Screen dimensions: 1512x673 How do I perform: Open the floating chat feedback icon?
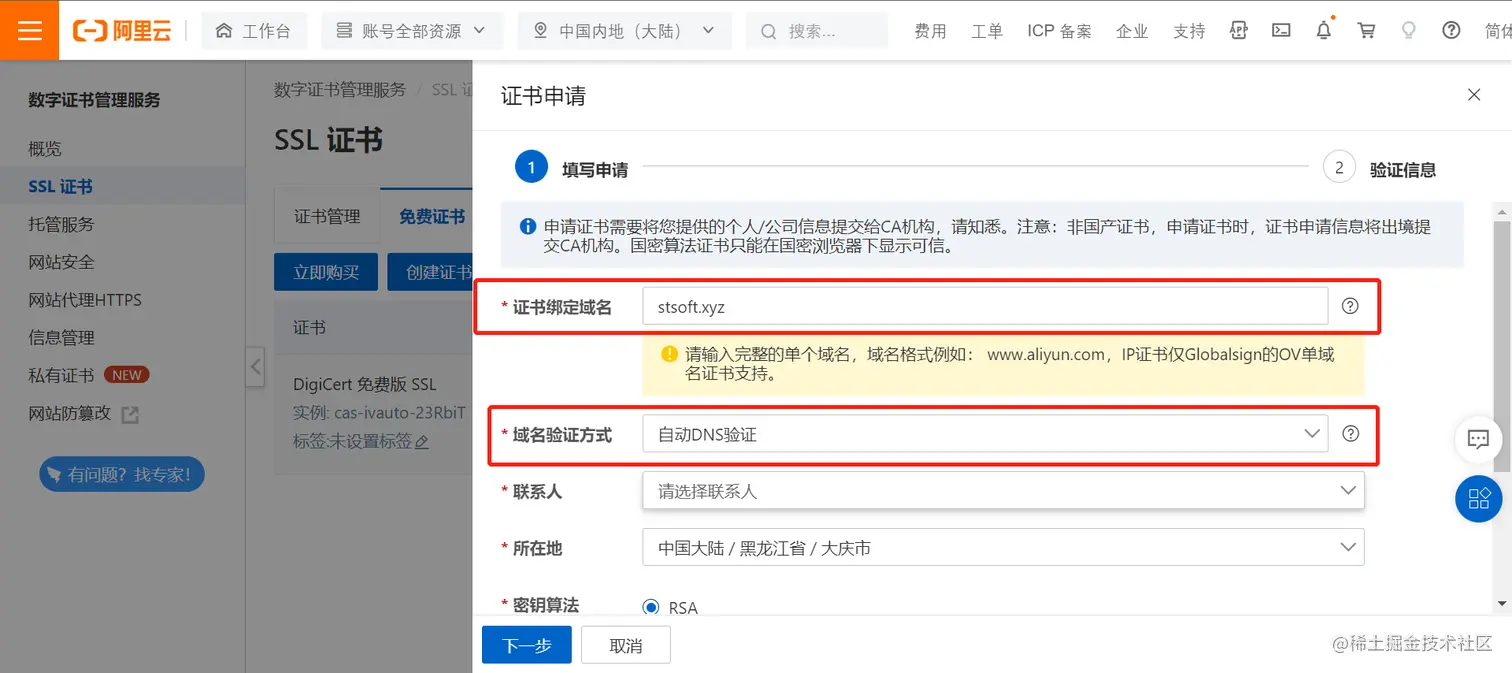[x=1478, y=438]
